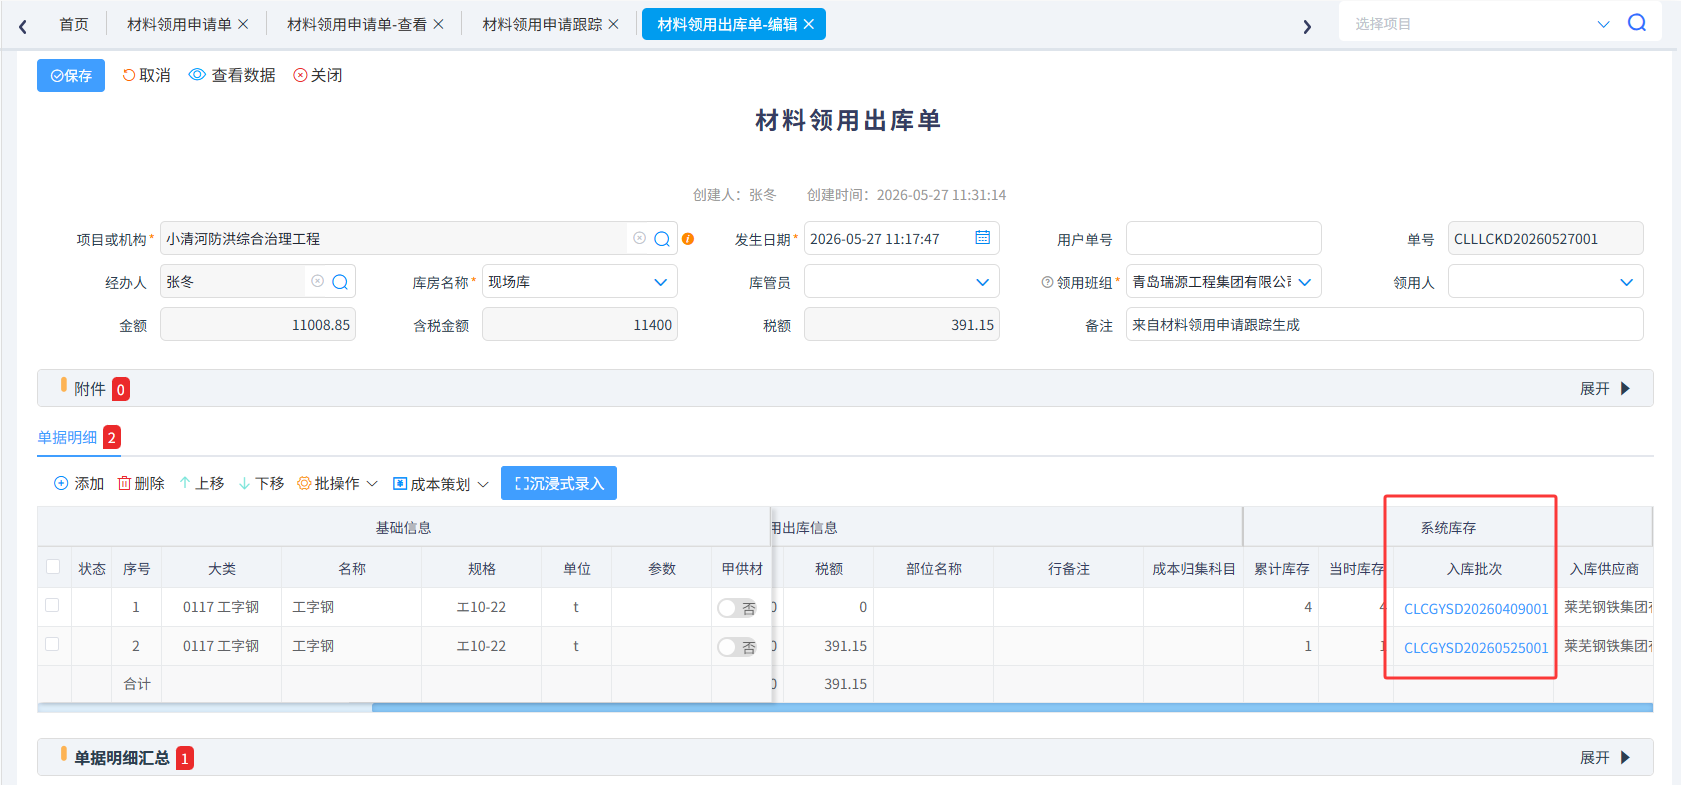
Task: Click the orange info icon beside 项目或机构
Action: click(688, 239)
